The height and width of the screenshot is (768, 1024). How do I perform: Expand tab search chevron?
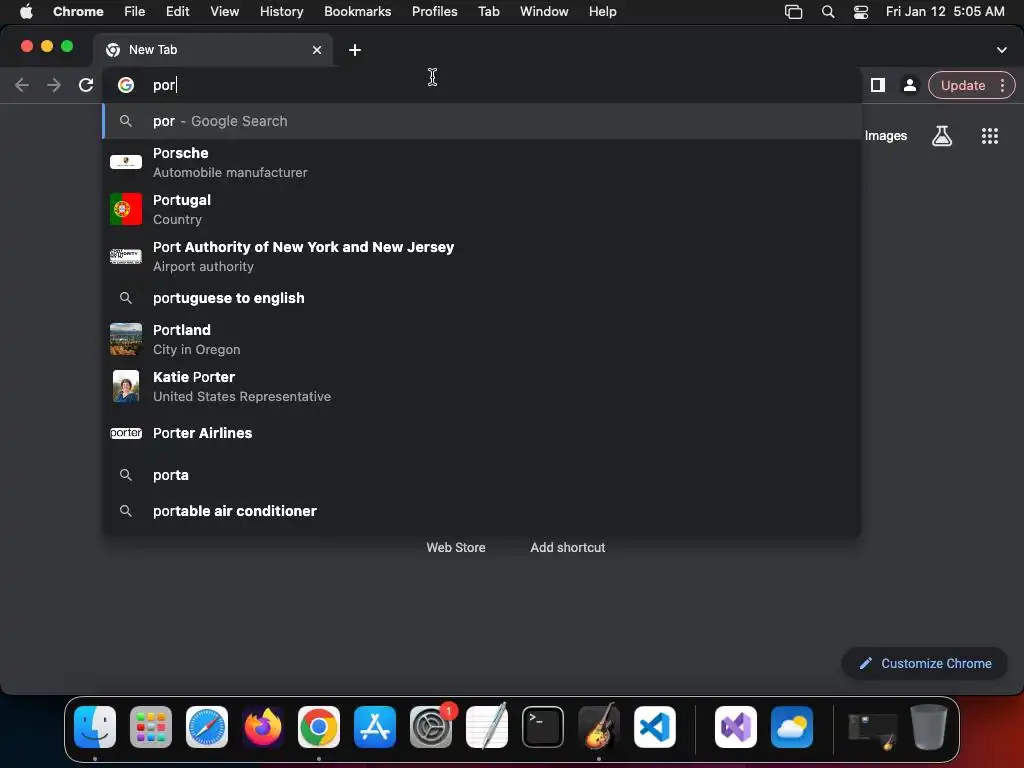click(1002, 50)
